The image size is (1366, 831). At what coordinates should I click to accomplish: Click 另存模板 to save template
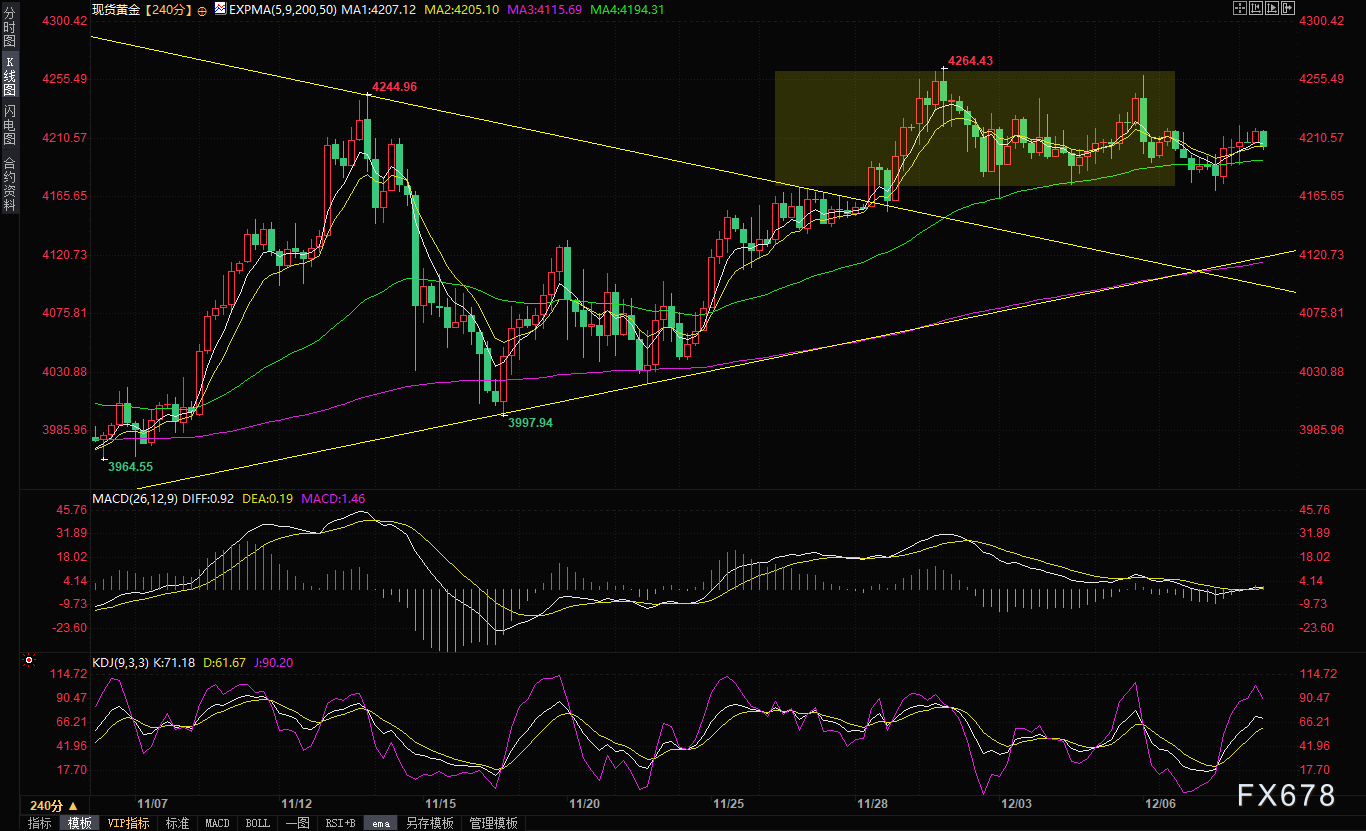(x=430, y=823)
